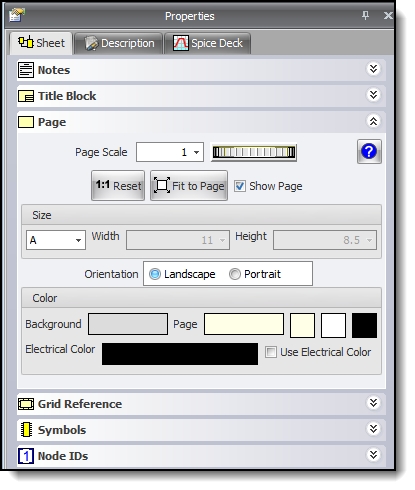415x490 pixels.
Task: Click the Notes section icon
Action: pos(26,70)
